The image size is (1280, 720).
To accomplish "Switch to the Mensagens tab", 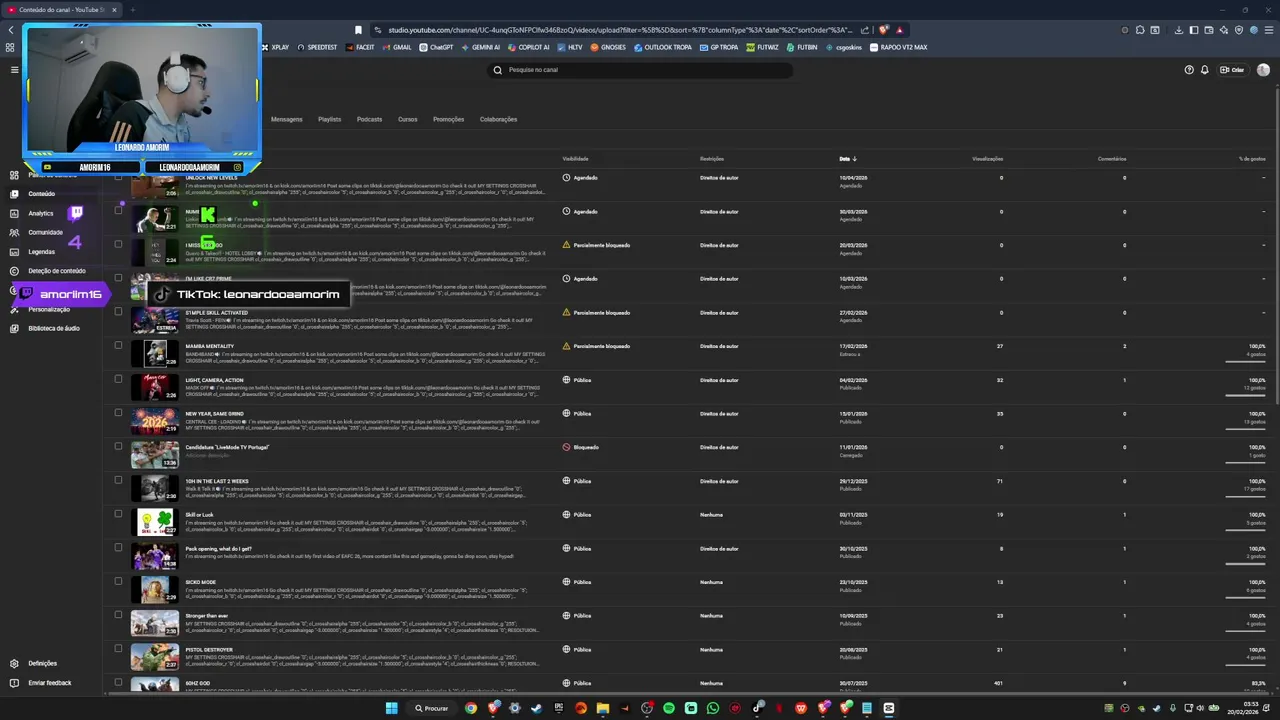I will (x=286, y=119).
